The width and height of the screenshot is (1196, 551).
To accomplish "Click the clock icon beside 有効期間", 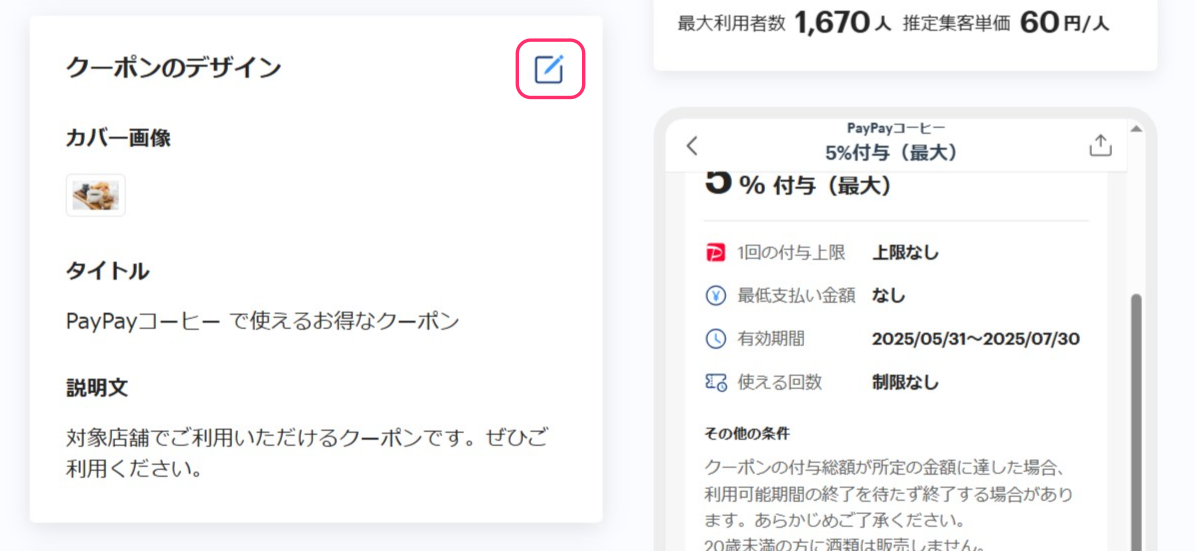I will coord(715,340).
